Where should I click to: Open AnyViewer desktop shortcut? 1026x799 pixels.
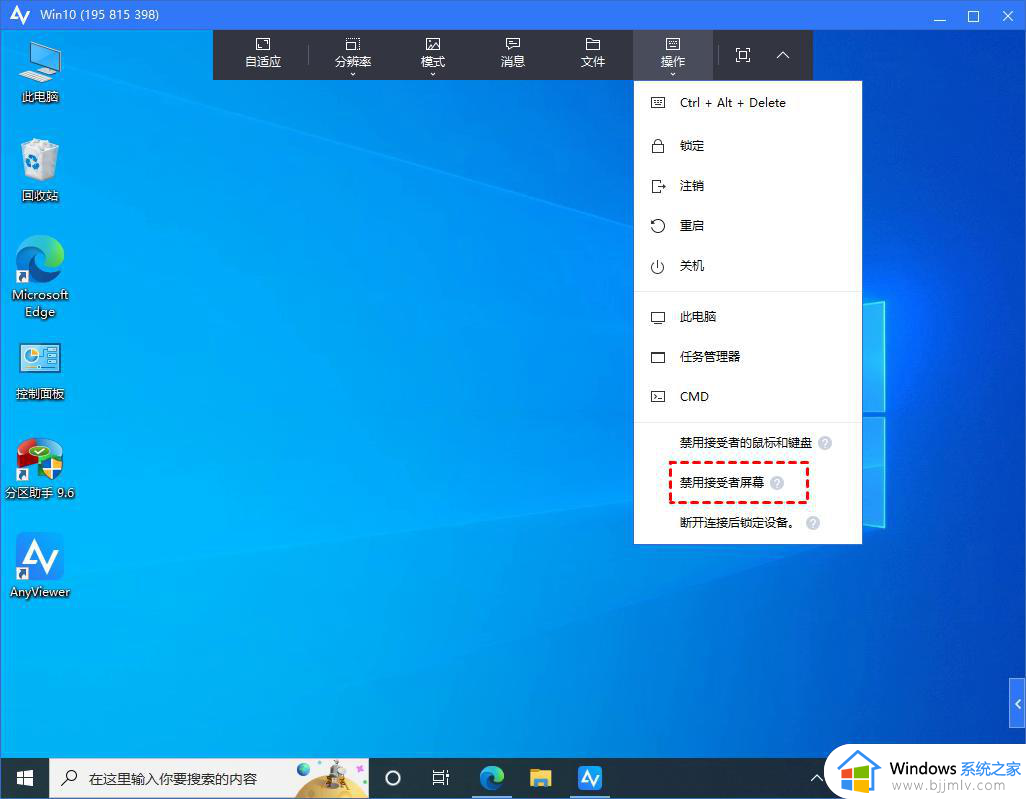pos(40,564)
